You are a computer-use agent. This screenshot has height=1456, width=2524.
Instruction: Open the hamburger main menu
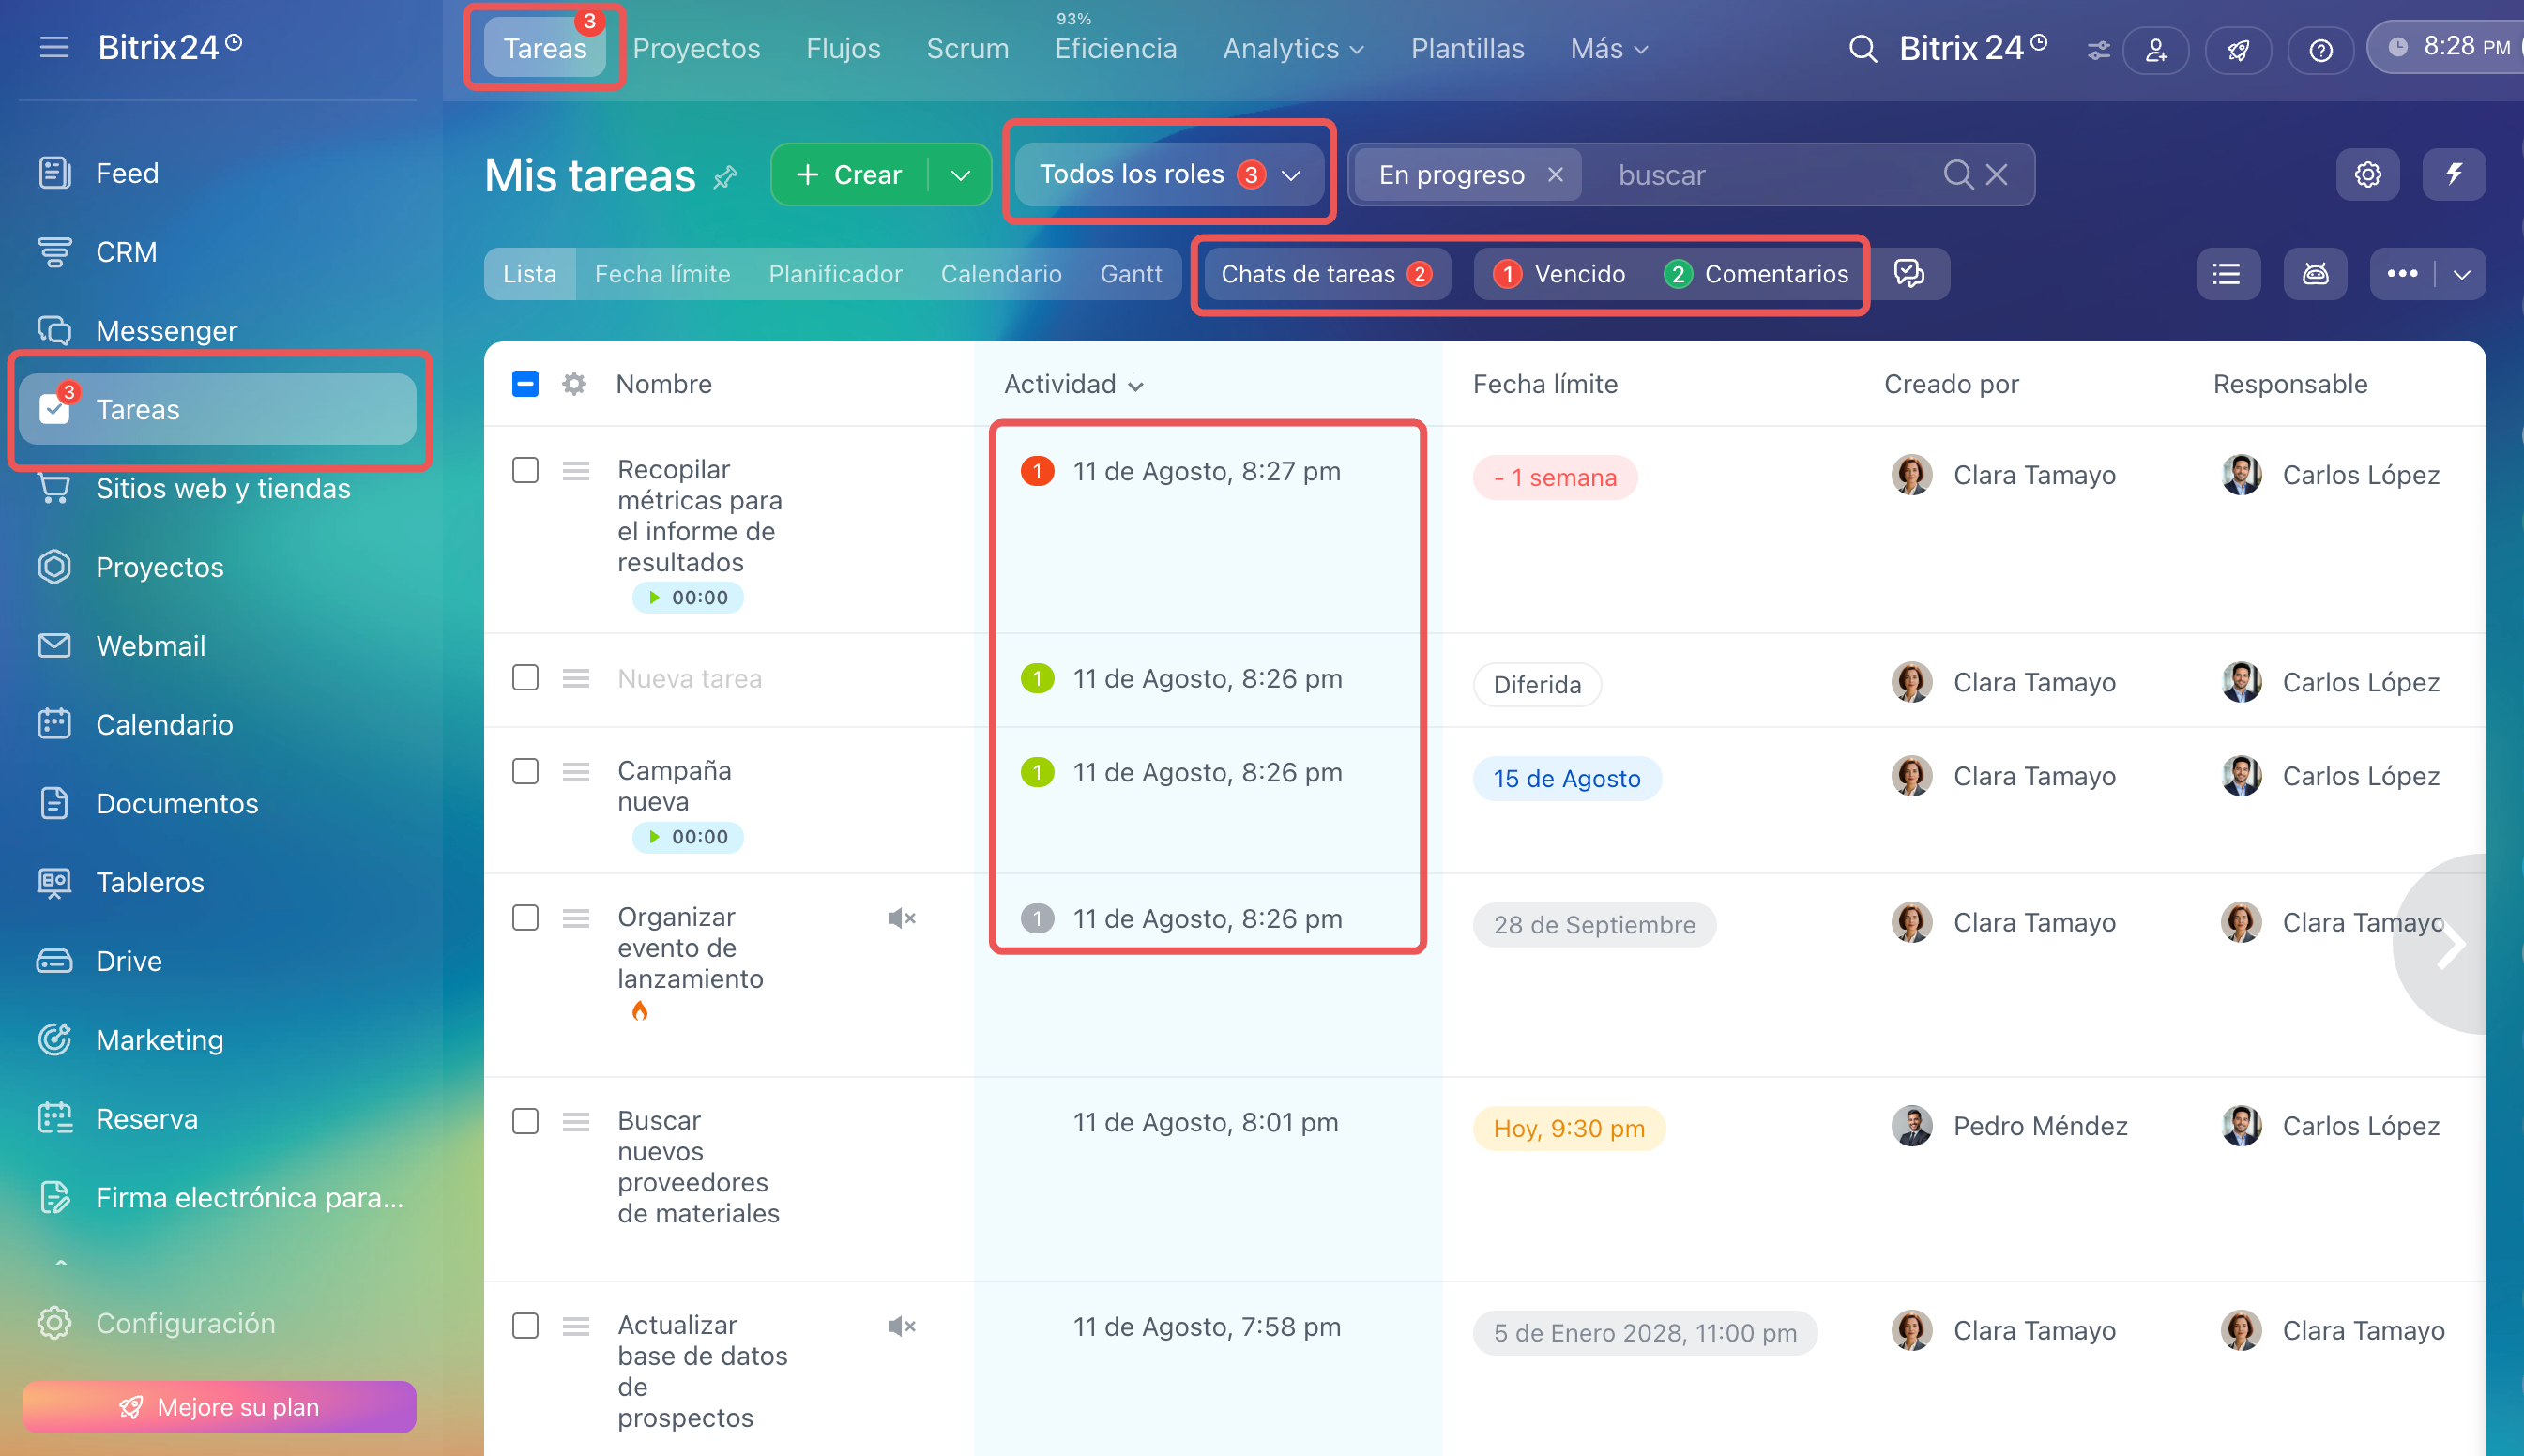pos(54,47)
